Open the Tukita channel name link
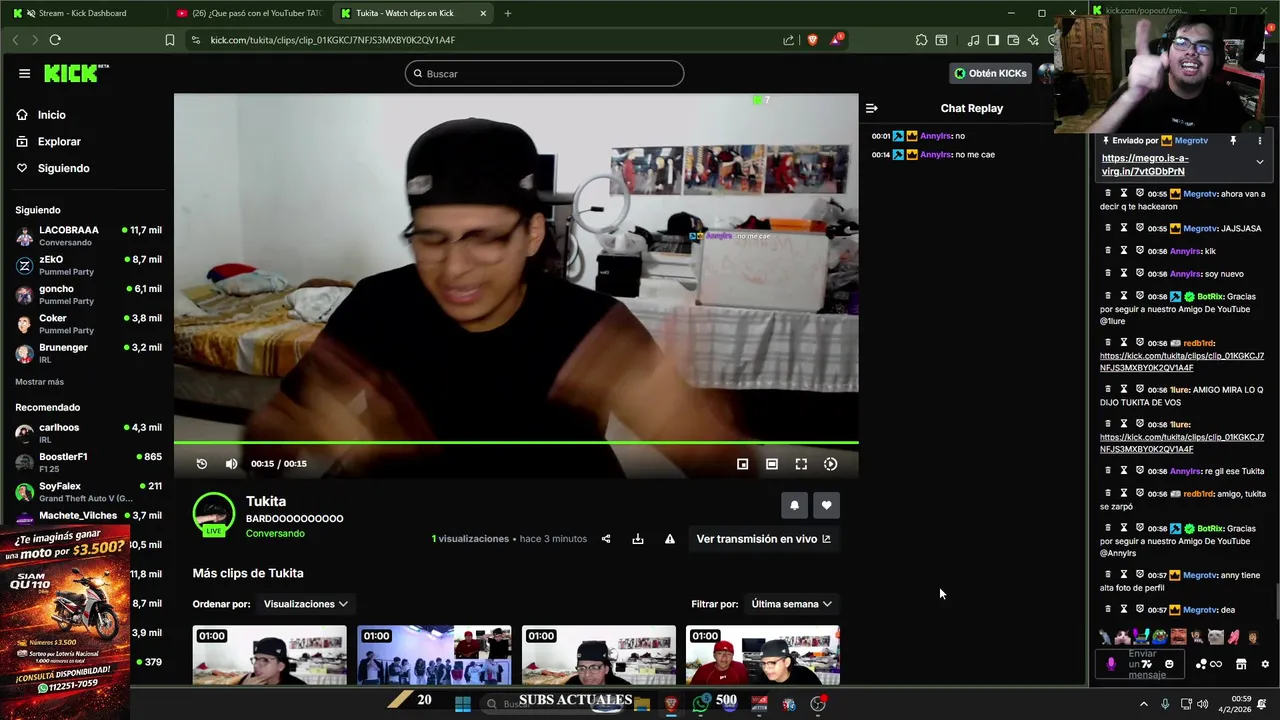This screenshot has width=1280, height=720. pos(266,501)
